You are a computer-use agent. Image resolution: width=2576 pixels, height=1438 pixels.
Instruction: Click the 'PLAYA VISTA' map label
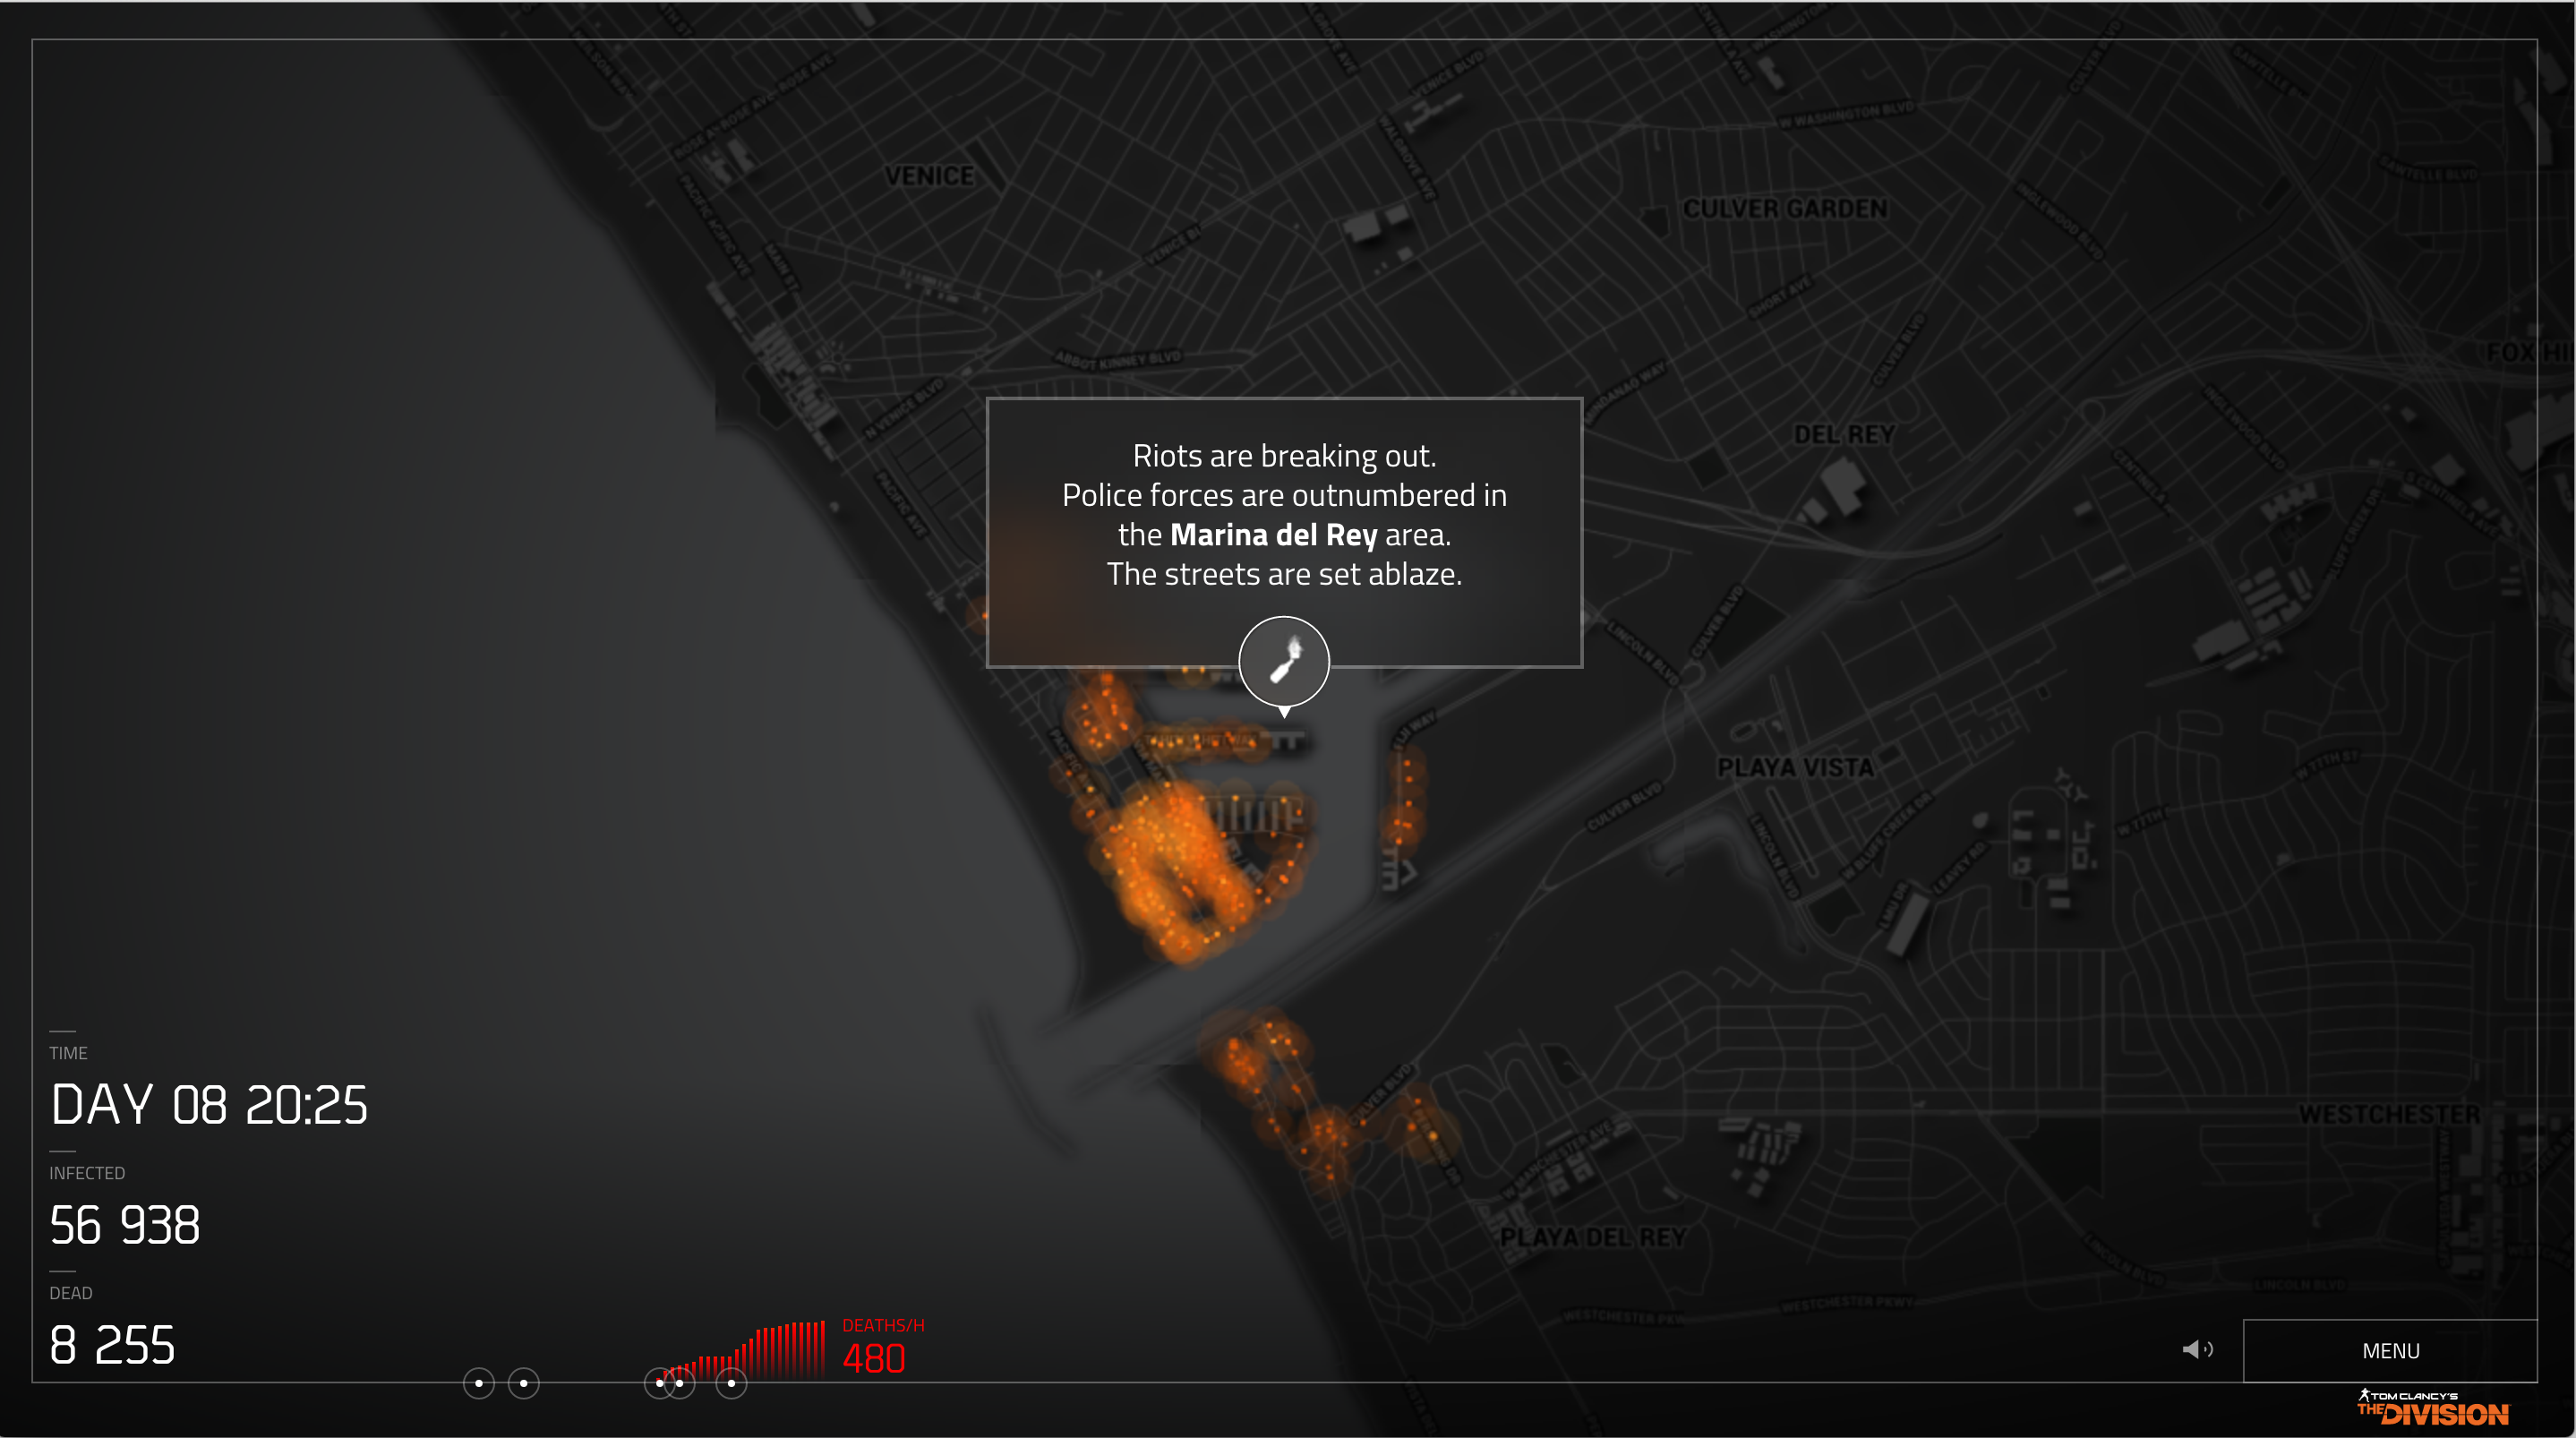pyautogui.click(x=1795, y=768)
